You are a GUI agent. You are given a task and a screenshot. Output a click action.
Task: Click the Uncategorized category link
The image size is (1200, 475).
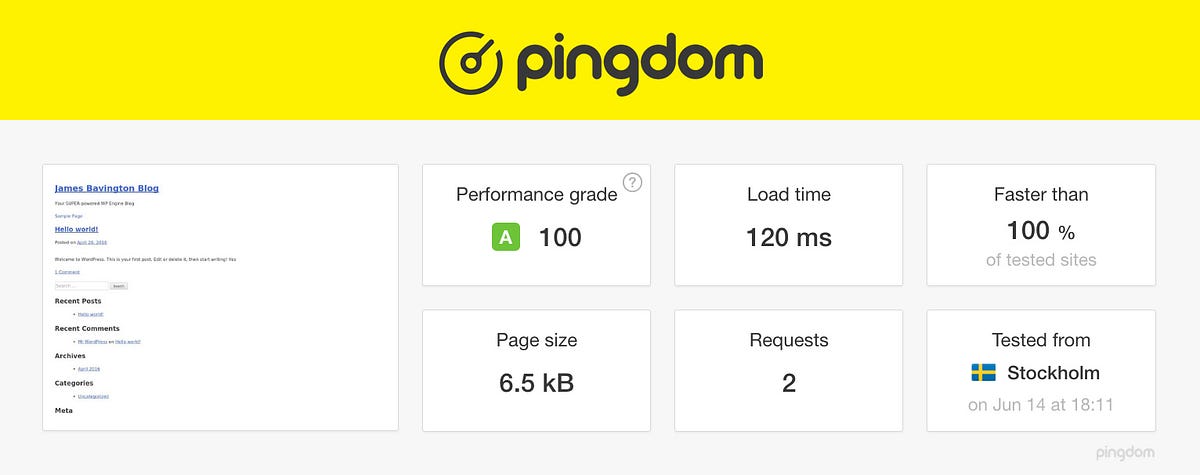(93, 396)
